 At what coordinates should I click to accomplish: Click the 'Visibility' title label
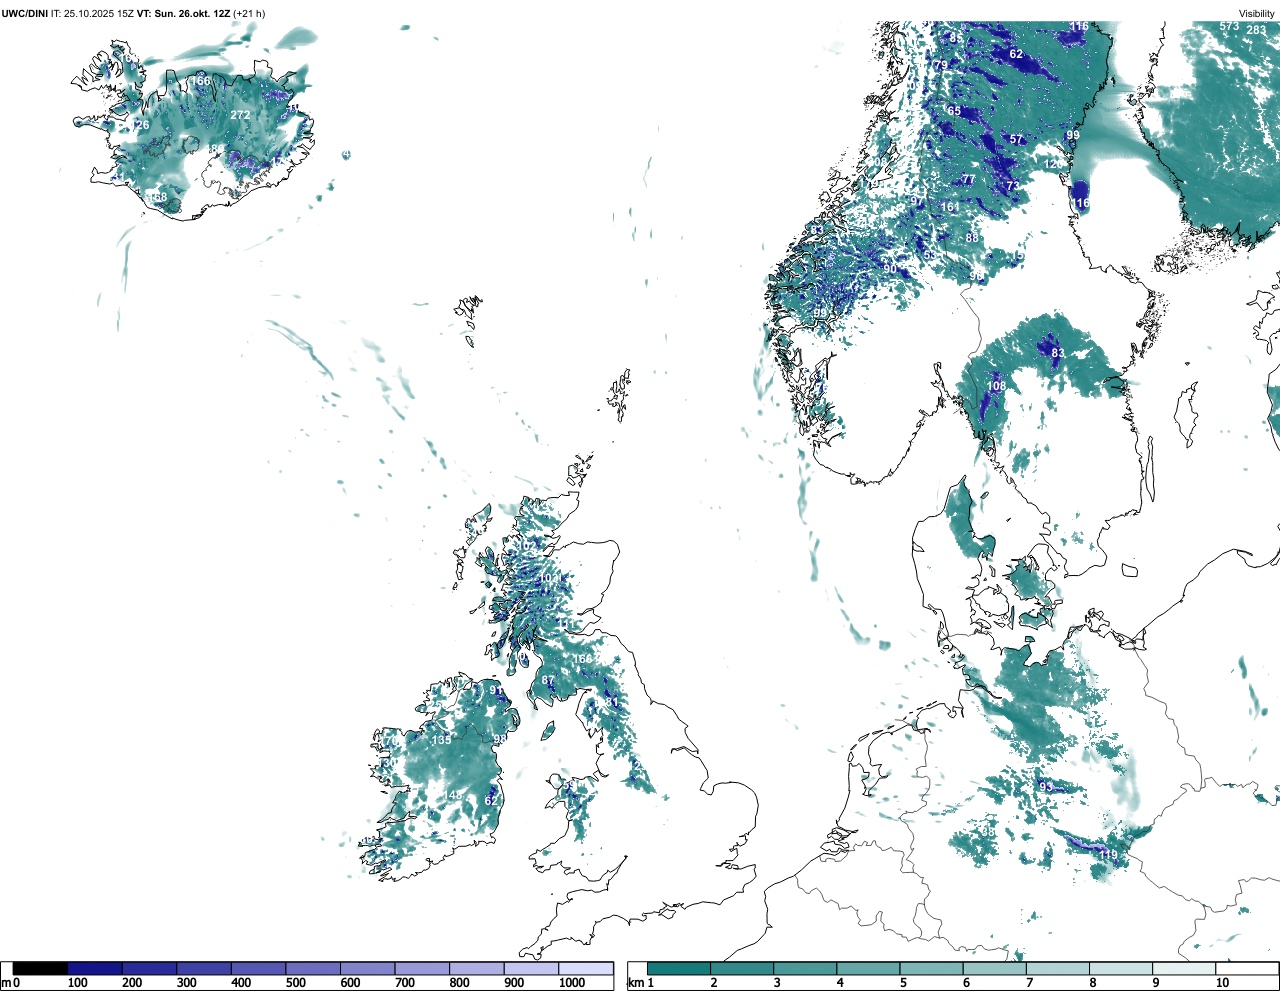1256,14
